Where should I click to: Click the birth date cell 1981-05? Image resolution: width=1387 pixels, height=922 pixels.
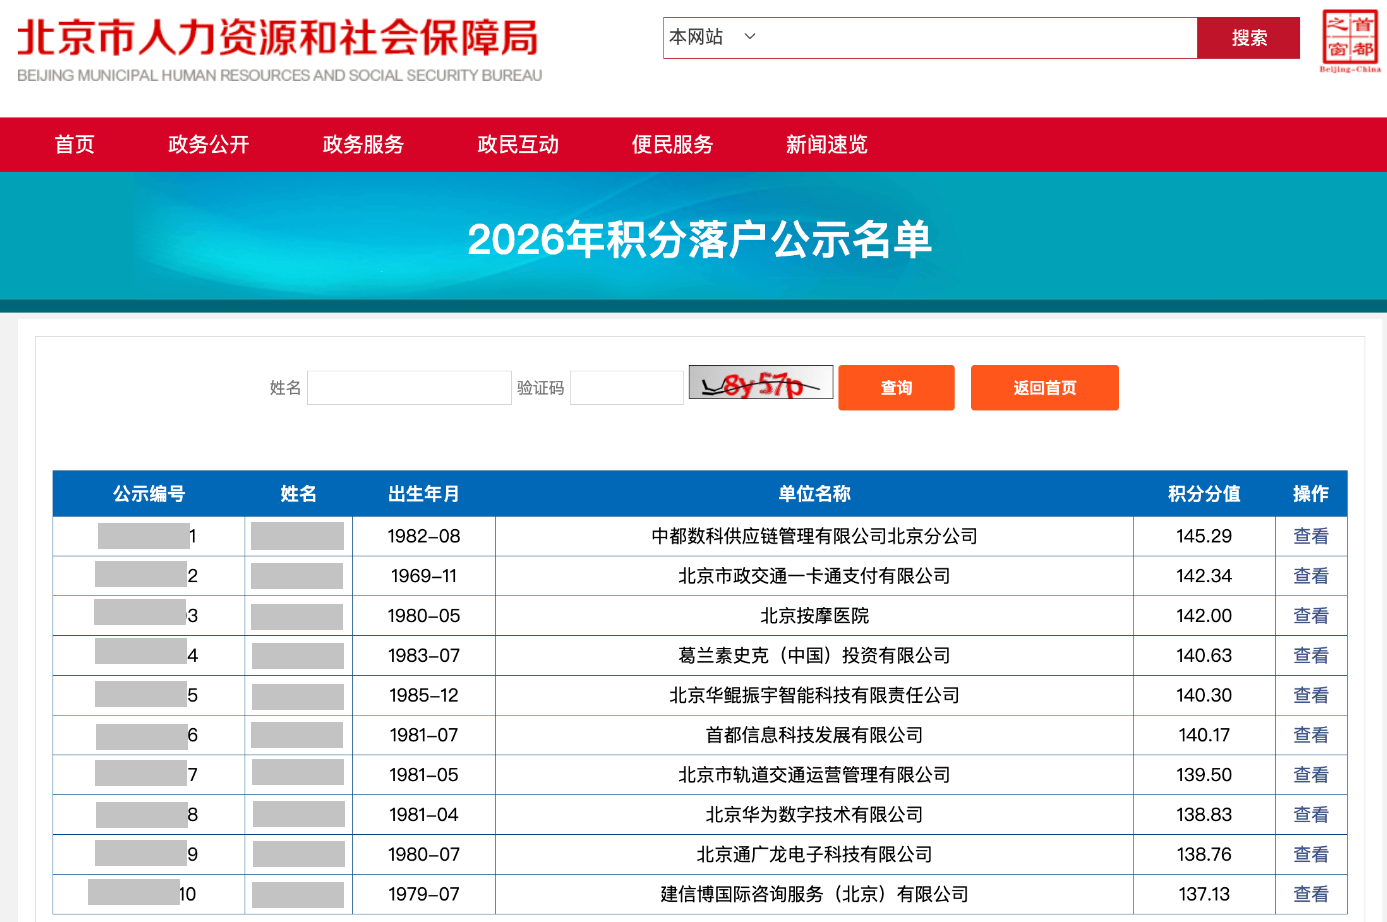click(x=424, y=775)
